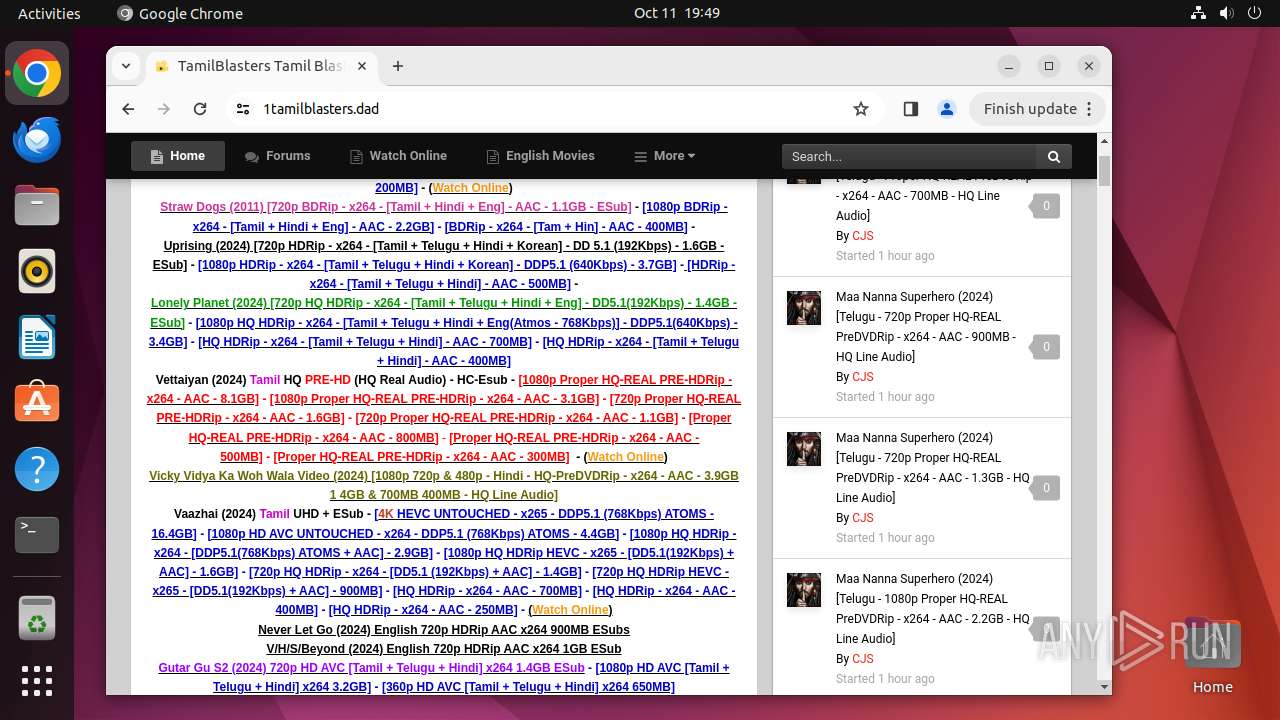Open the Chrome profile avatar

click(x=946, y=109)
